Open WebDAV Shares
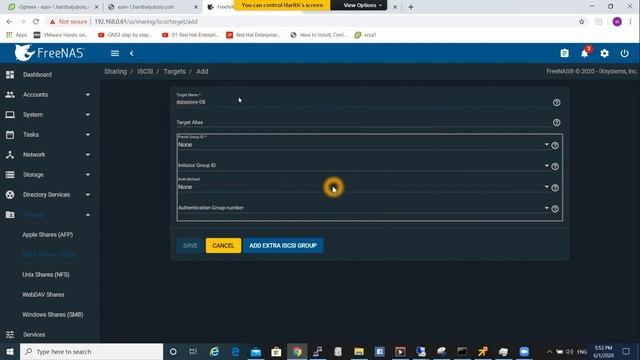Viewport: 640px width, 360px height. coord(43,295)
